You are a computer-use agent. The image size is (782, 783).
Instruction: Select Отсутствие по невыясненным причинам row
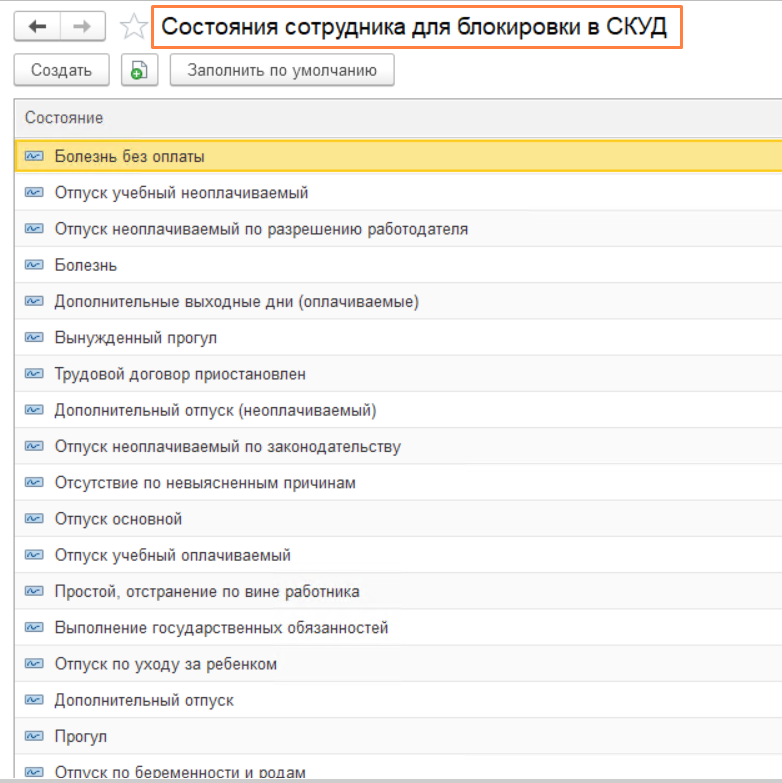[205, 483]
